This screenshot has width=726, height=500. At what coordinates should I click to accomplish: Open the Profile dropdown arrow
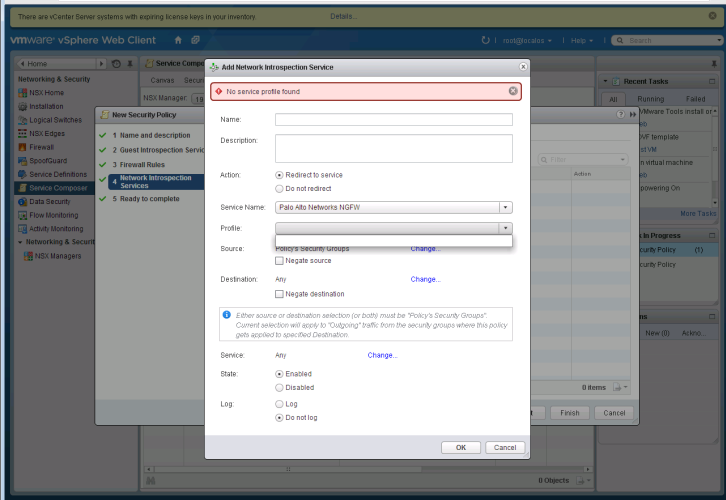click(x=506, y=228)
